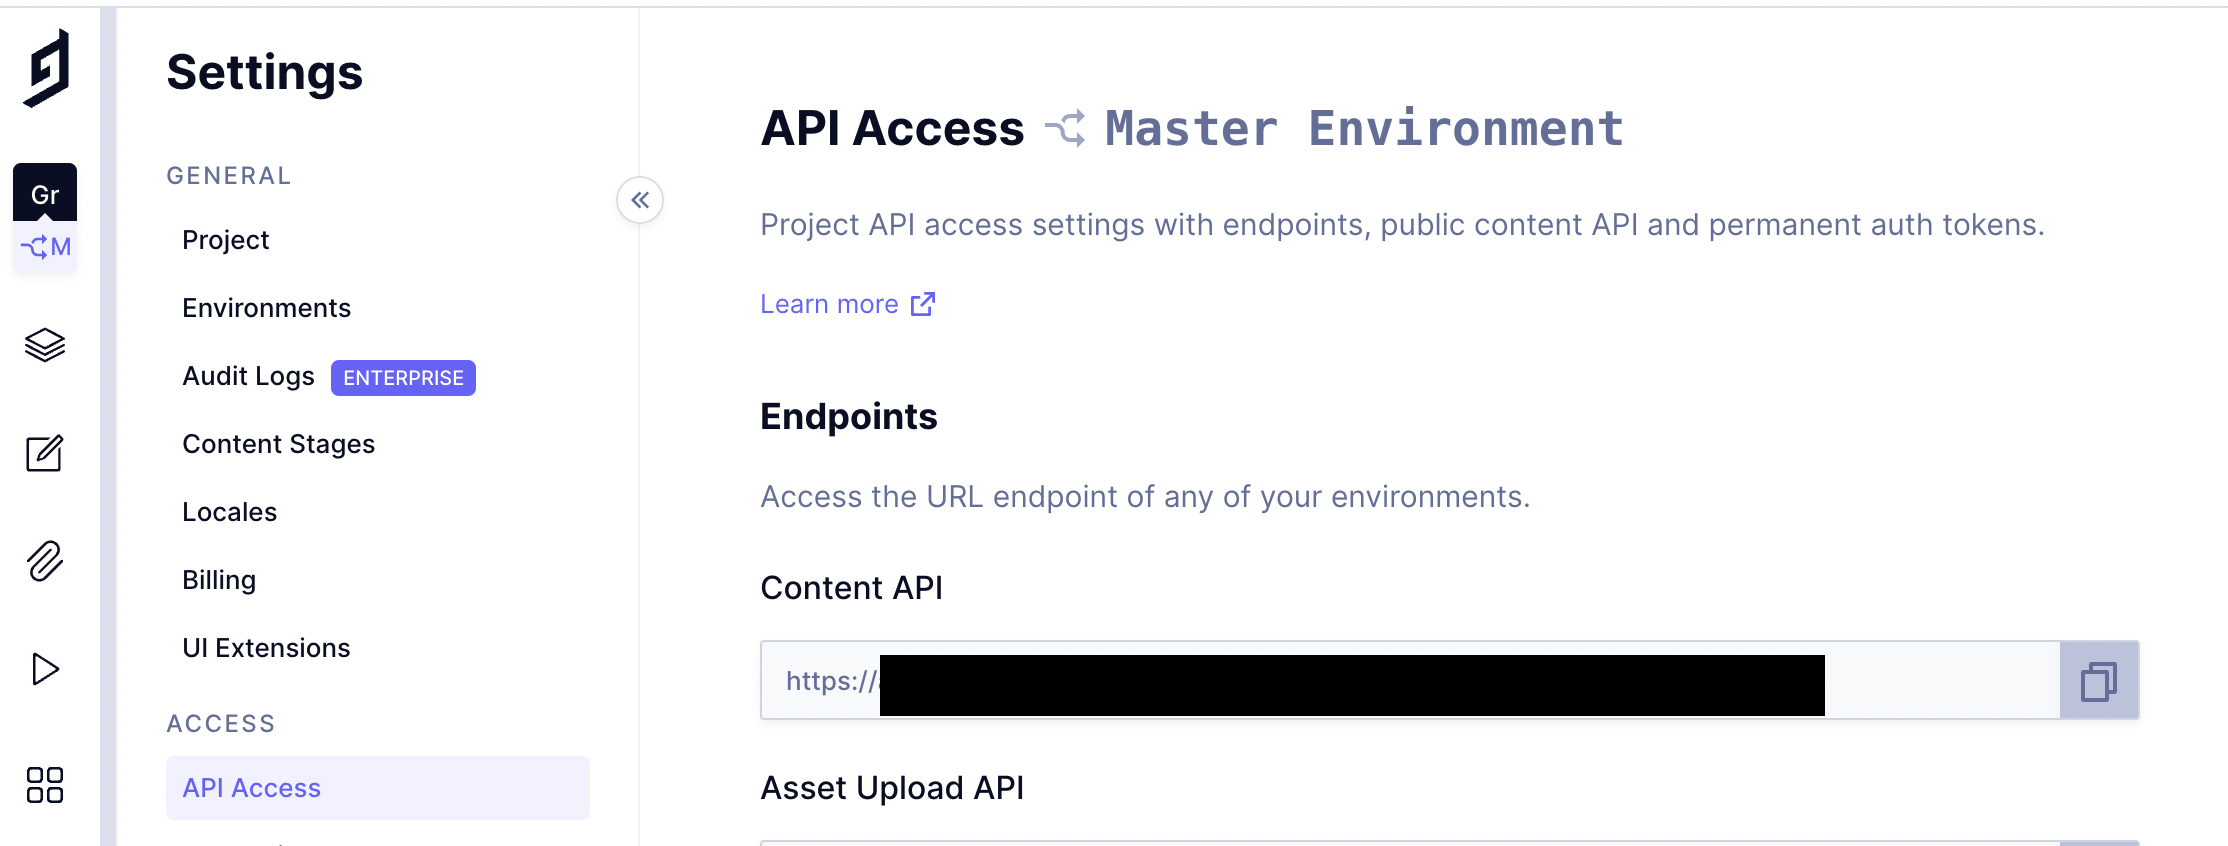Open the Learn more link
The image size is (2228, 846).
847,304
